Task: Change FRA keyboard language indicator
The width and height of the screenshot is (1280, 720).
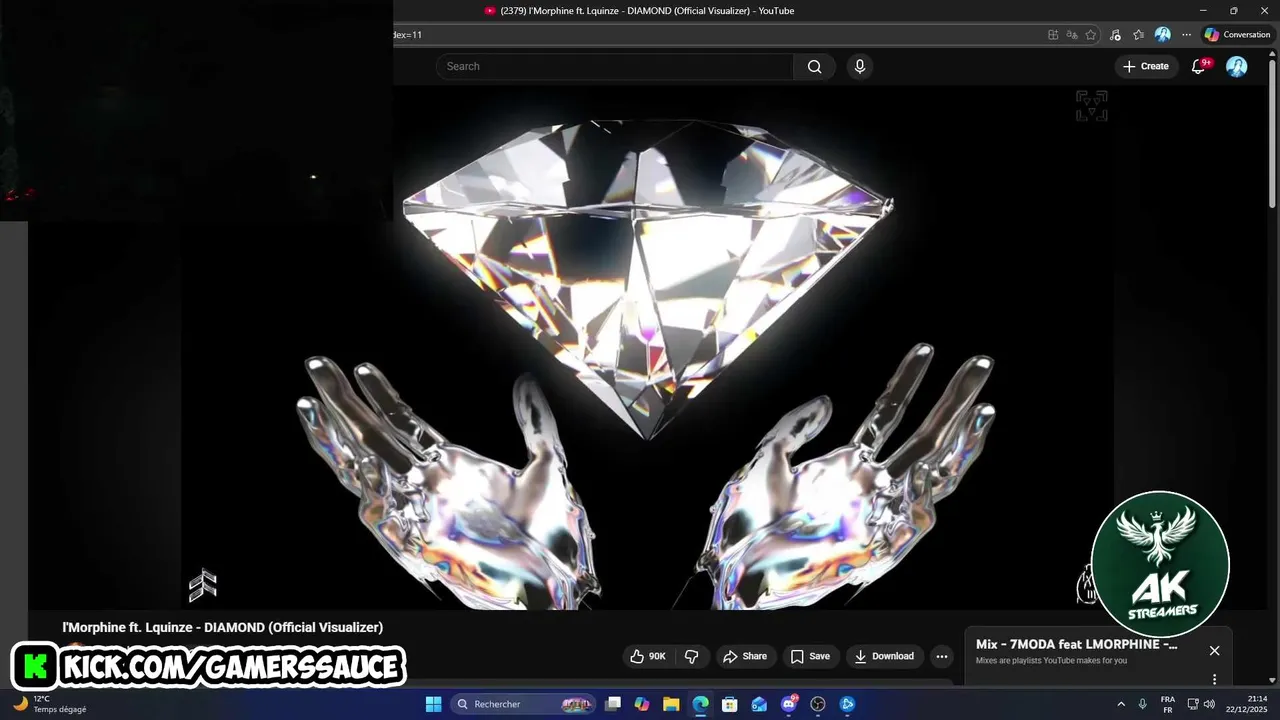Action: [x=1168, y=704]
